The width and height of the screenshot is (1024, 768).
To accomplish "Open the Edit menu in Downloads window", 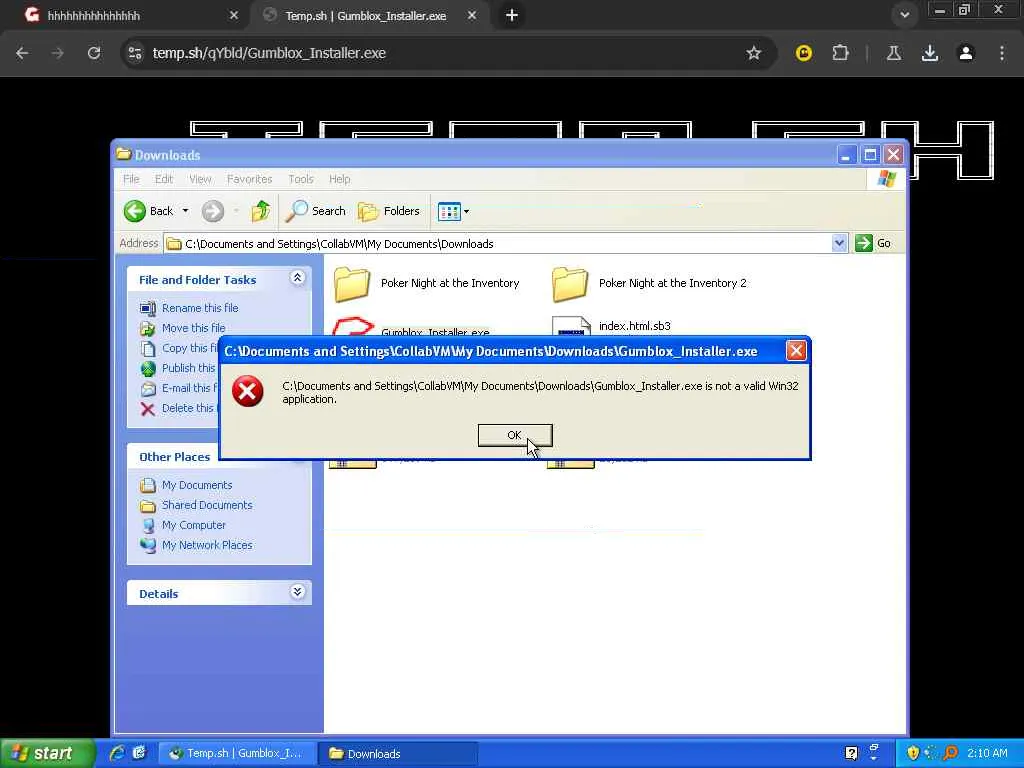I will tap(164, 179).
